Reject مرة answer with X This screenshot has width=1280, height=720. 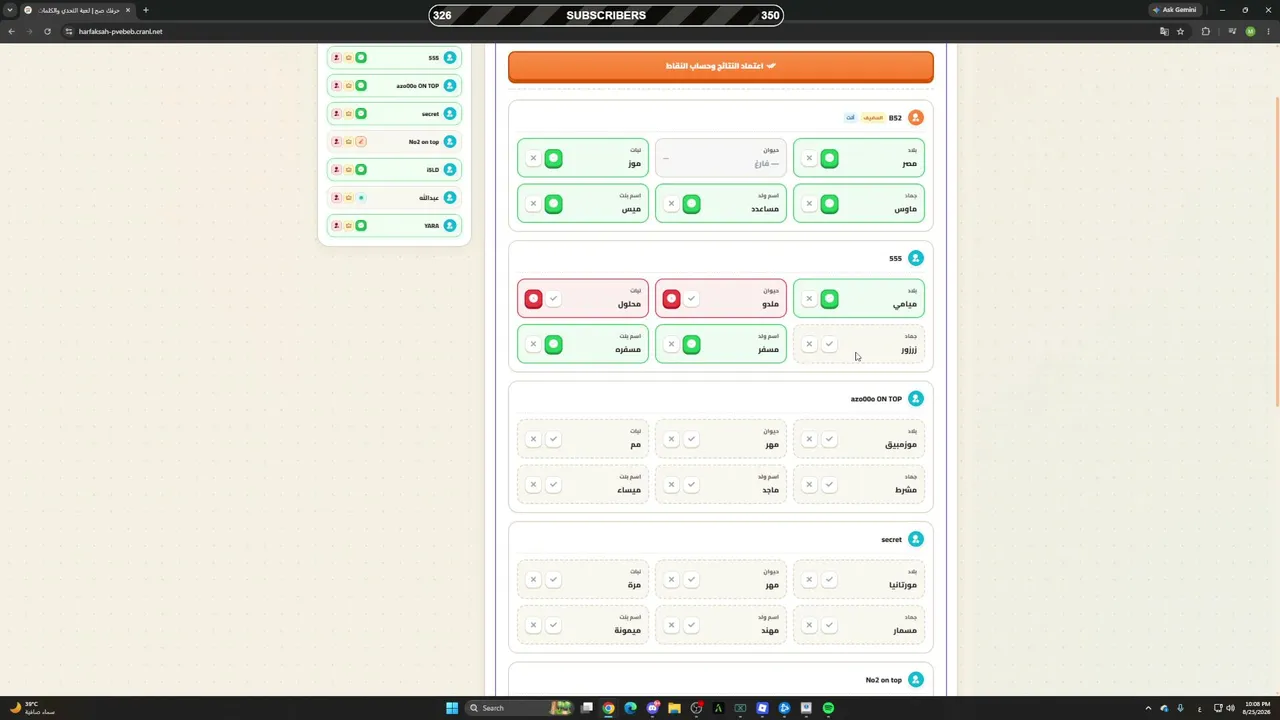click(x=533, y=580)
